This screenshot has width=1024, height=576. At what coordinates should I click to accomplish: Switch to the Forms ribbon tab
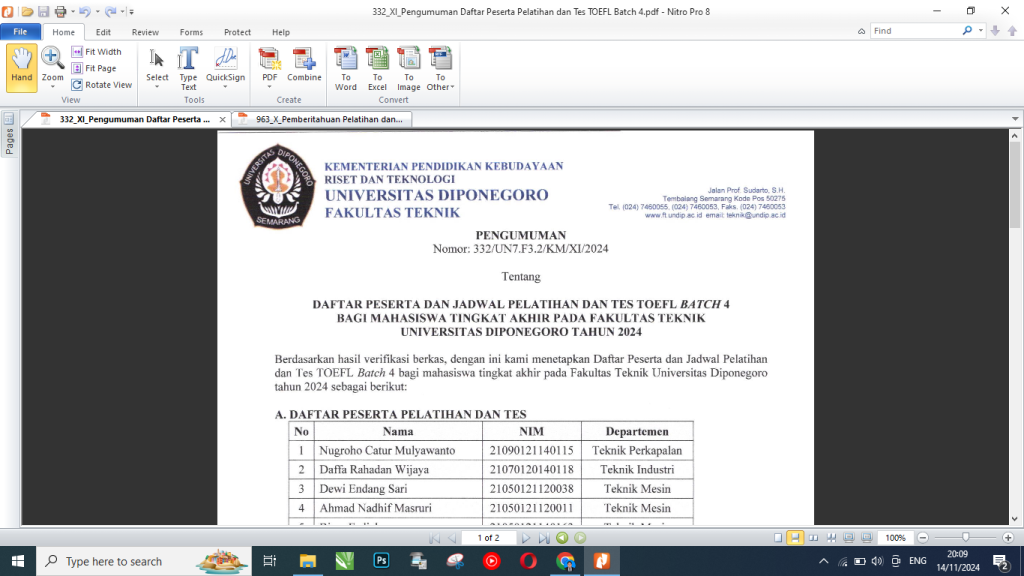(191, 32)
